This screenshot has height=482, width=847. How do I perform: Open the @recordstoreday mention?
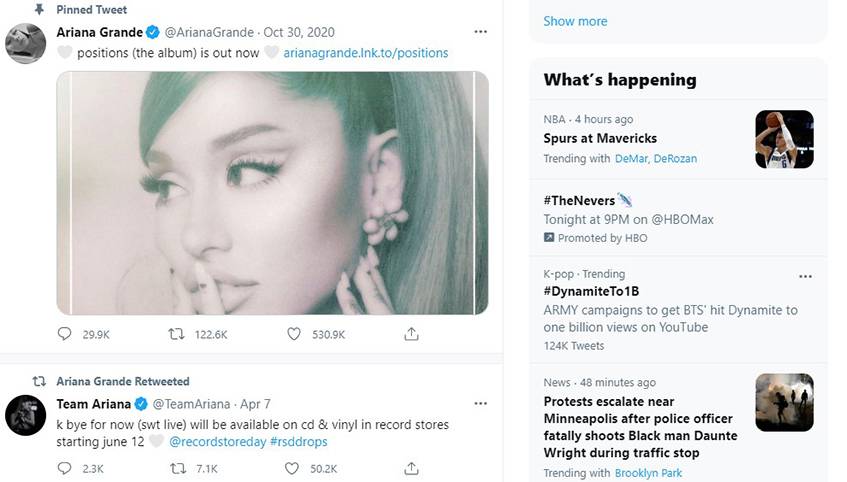[217, 441]
